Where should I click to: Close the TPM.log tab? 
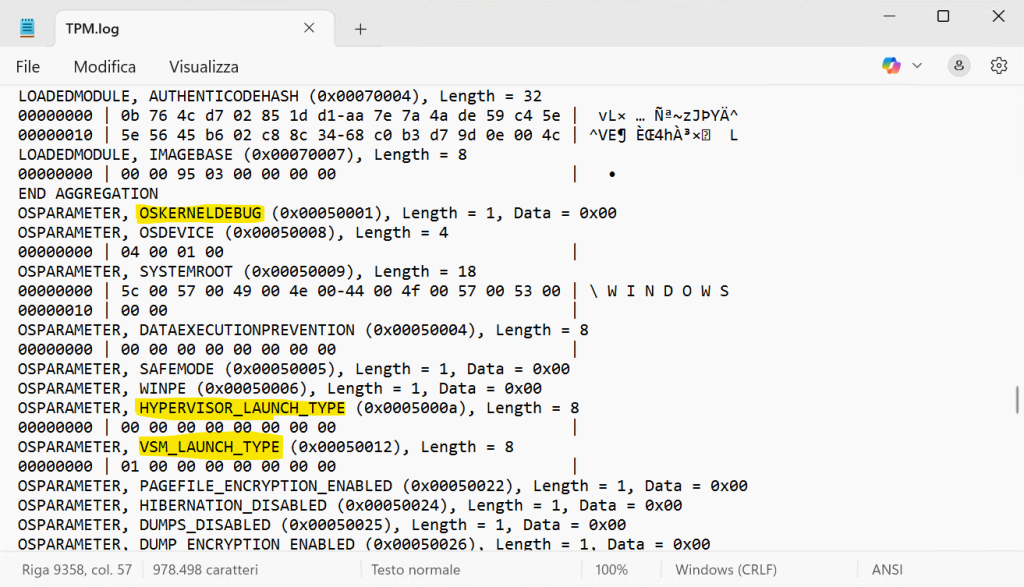pos(308,28)
